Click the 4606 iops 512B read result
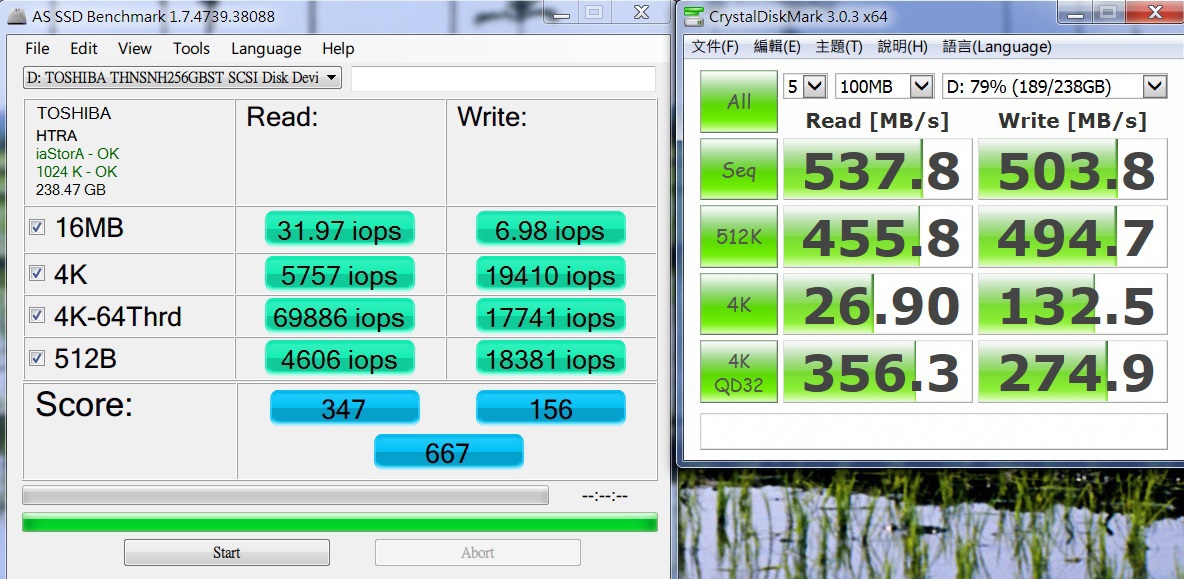The width and height of the screenshot is (1184, 579). tap(340, 359)
